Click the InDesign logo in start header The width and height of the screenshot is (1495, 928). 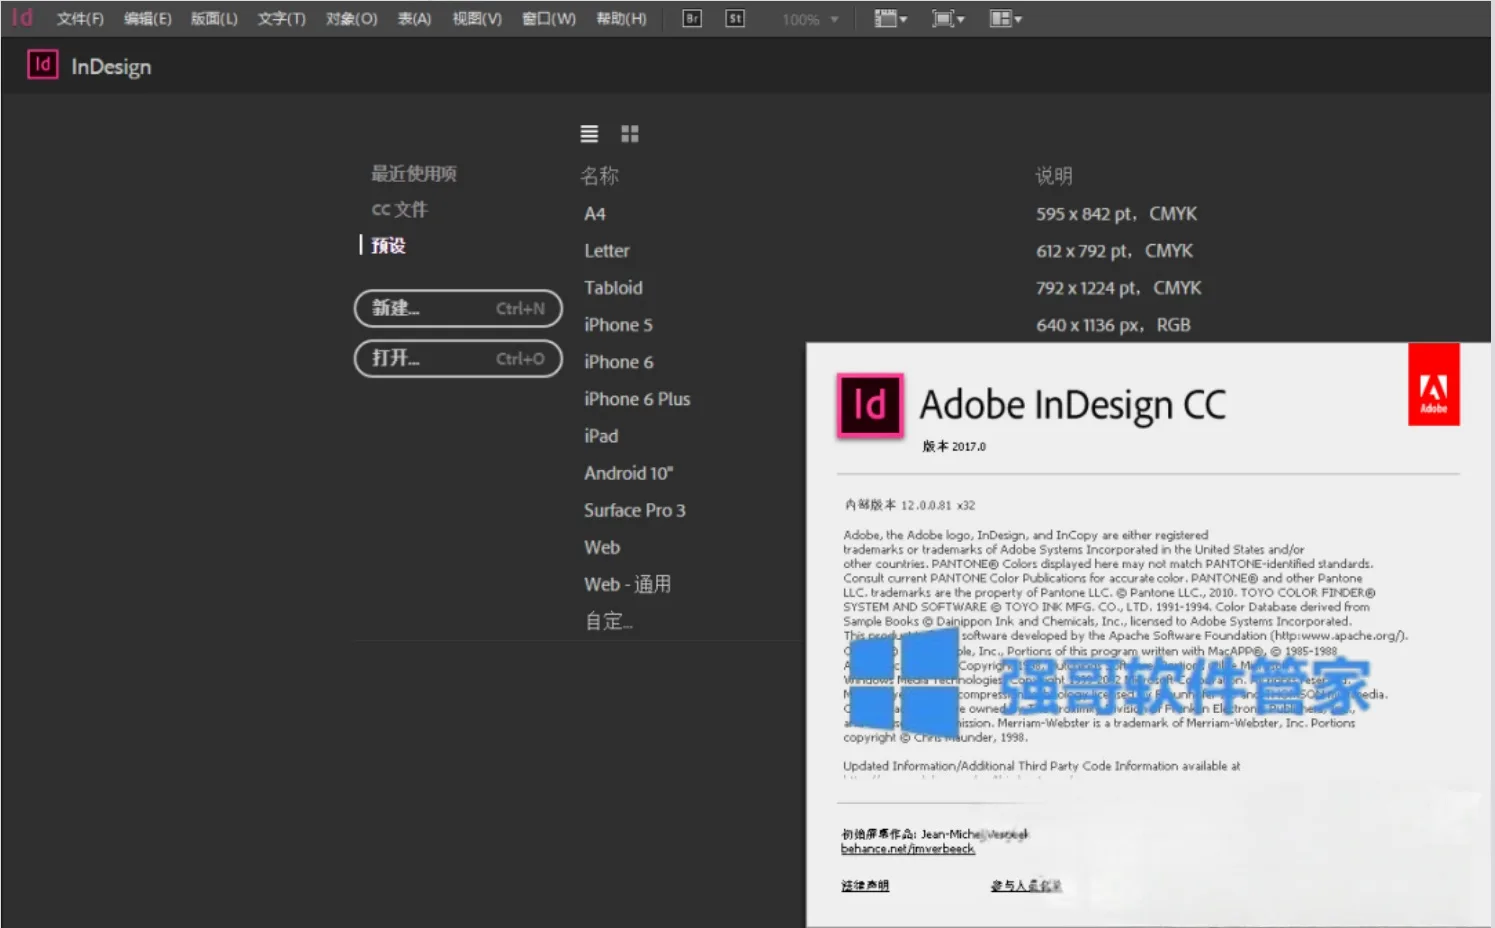[42, 65]
